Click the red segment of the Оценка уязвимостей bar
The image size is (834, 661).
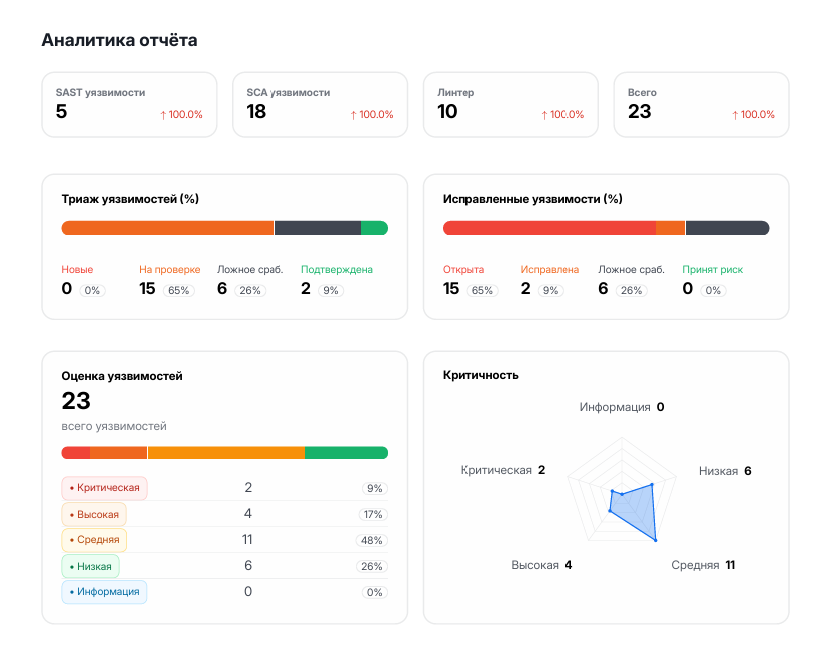click(x=76, y=453)
